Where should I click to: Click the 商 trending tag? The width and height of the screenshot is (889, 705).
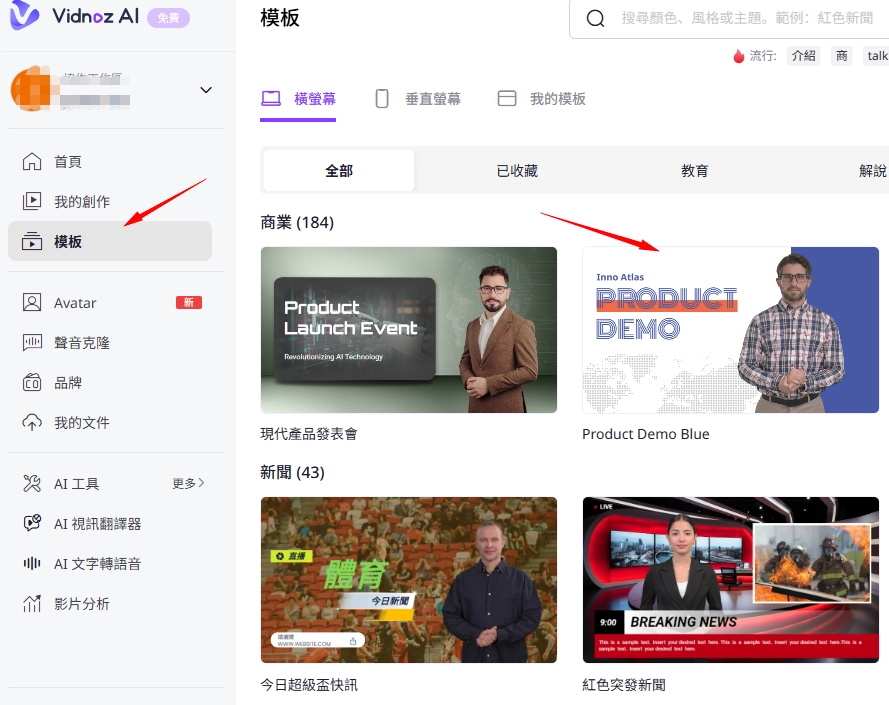click(x=842, y=56)
